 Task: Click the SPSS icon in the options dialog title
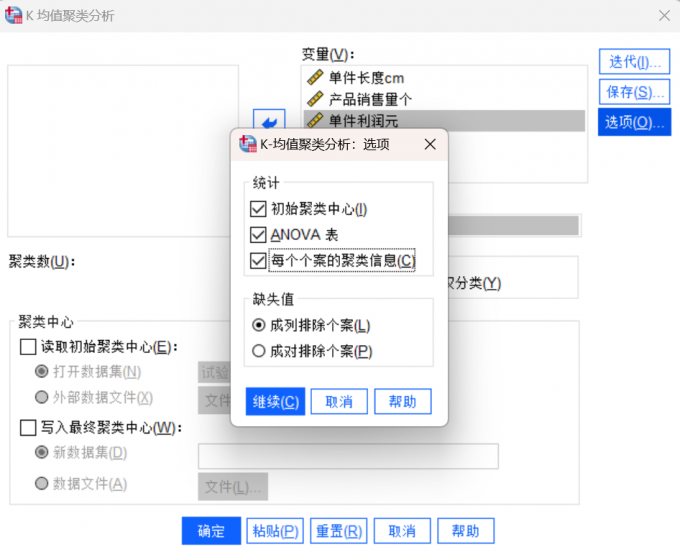(x=248, y=144)
